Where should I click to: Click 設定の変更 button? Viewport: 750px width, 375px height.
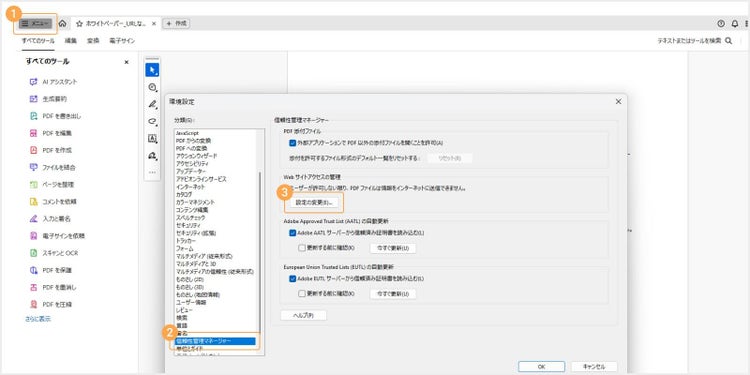coord(314,203)
